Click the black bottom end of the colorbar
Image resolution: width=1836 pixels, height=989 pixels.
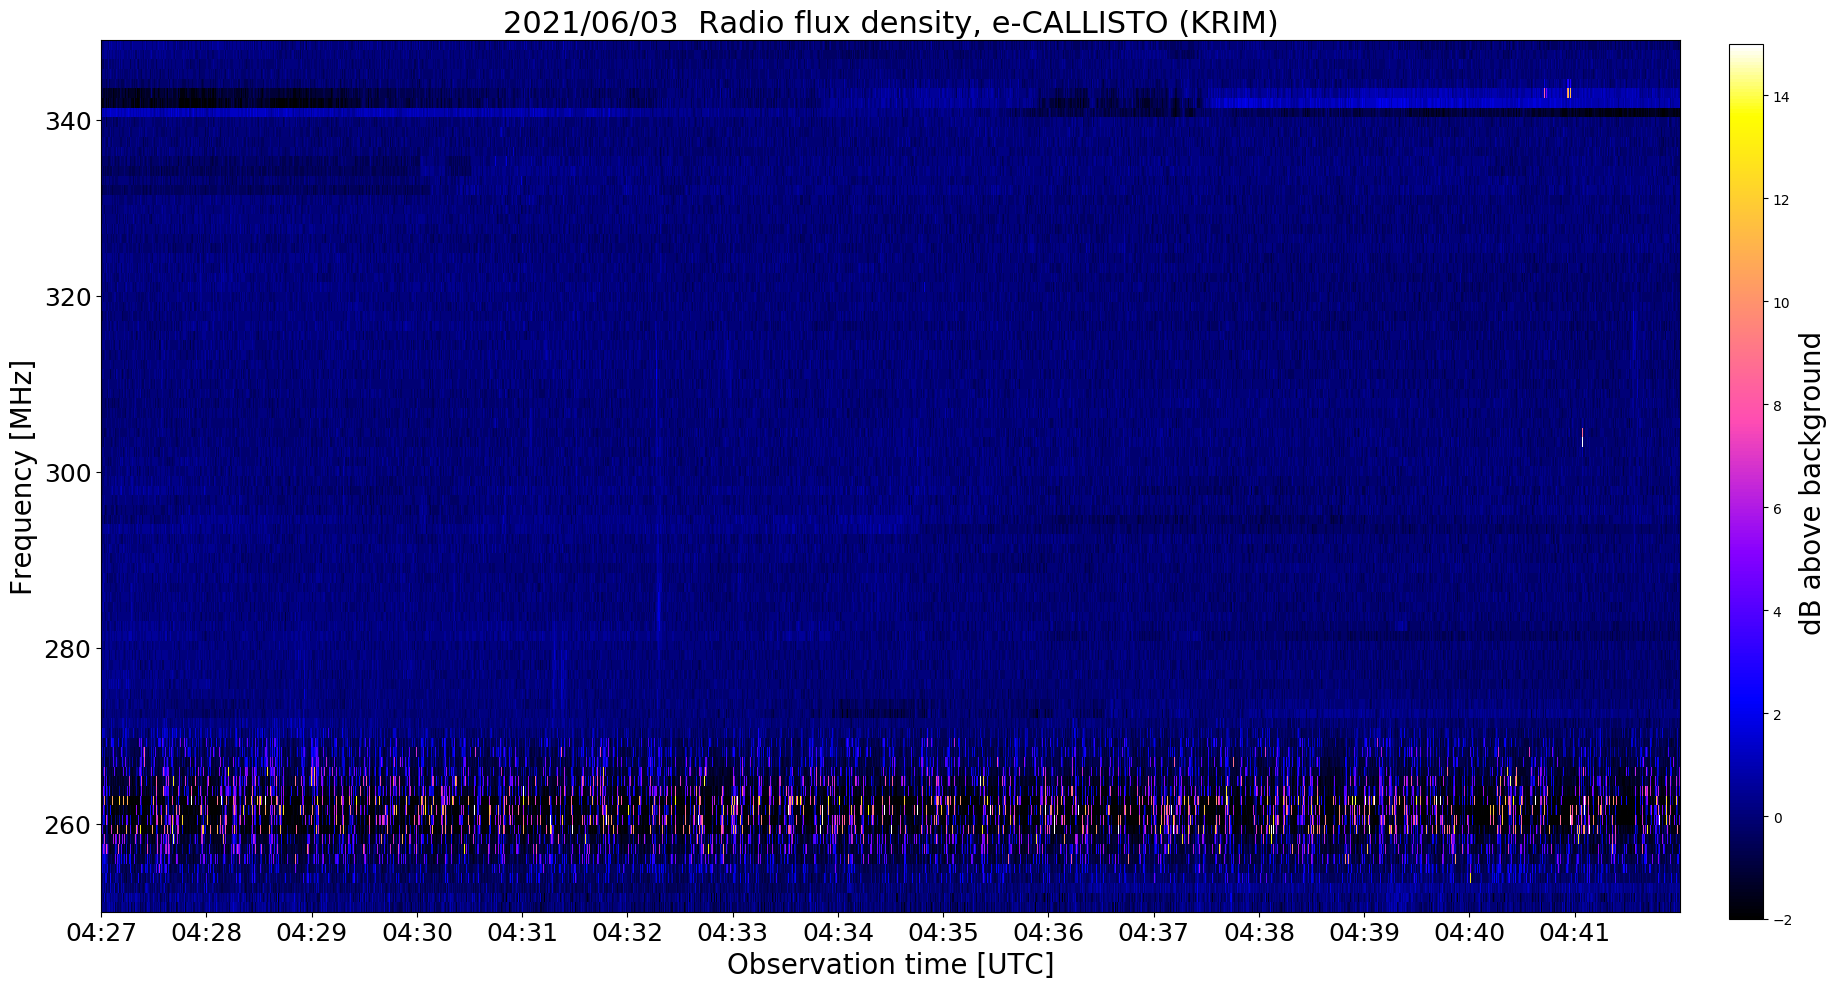click(1746, 912)
